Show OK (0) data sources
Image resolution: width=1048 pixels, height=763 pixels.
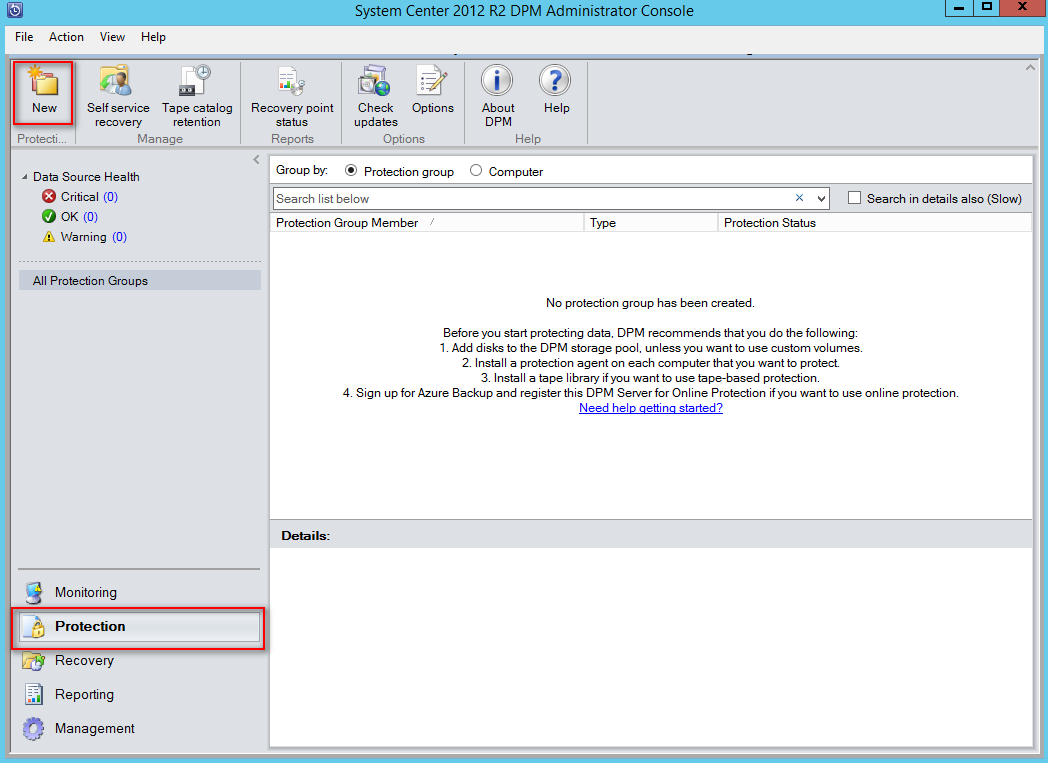[79, 216]
